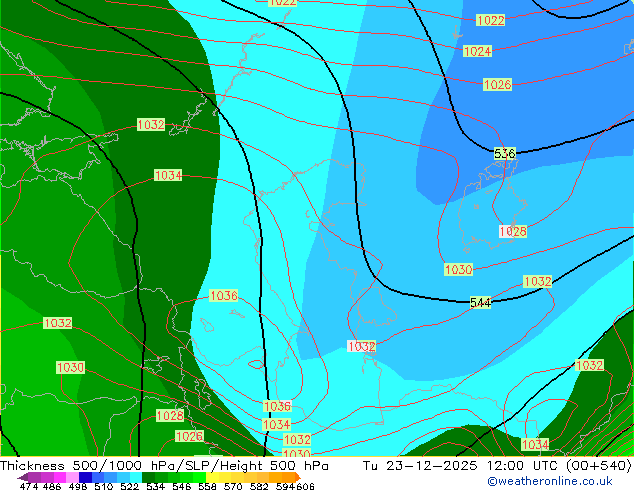Click the dark green legend swatch above 534
This screenshot has width=634, height=490.
tap(148, 477)
